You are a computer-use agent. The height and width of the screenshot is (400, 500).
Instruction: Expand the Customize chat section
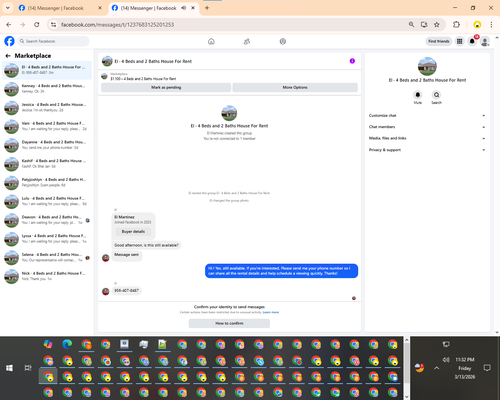427,115
